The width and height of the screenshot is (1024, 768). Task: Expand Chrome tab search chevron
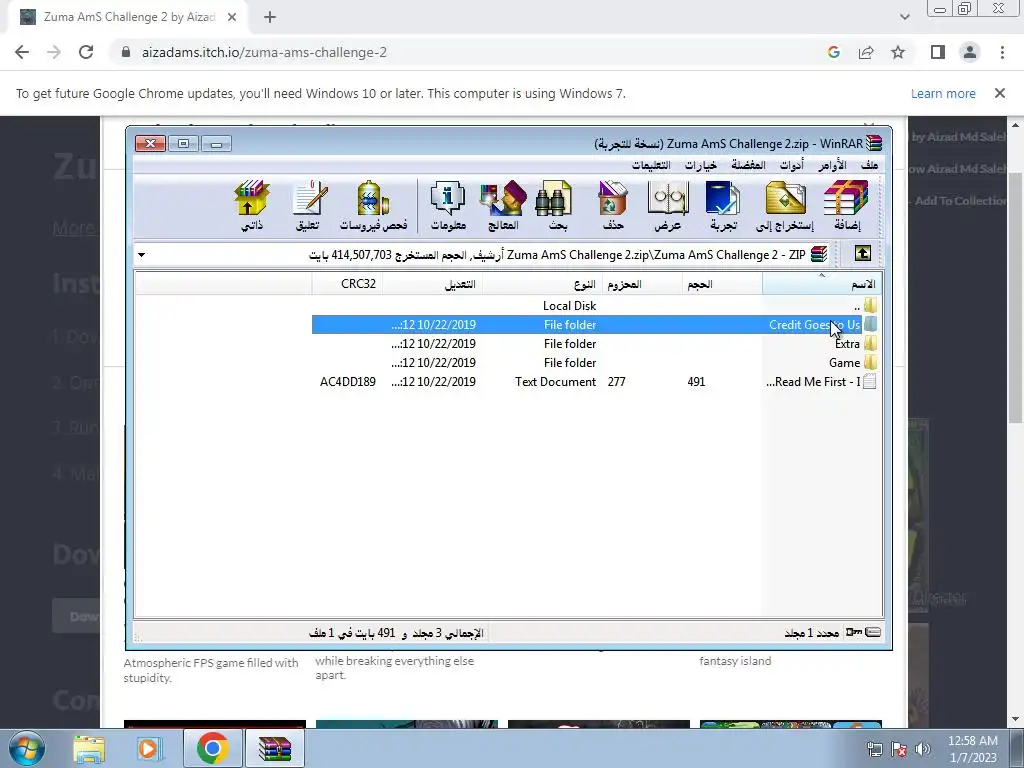pos(904,17)
